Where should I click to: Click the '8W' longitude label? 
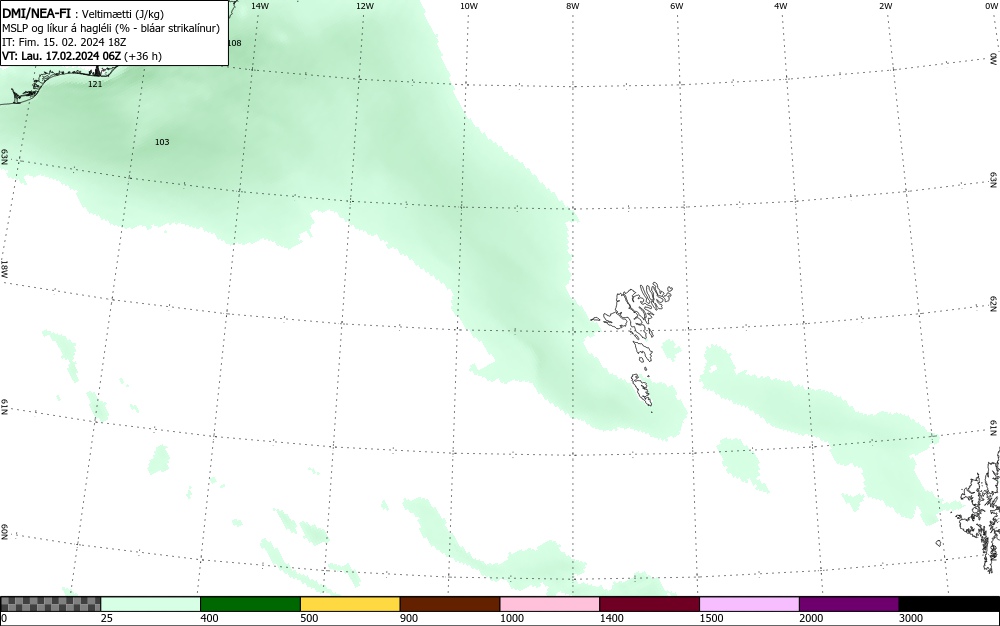(573, 6)
